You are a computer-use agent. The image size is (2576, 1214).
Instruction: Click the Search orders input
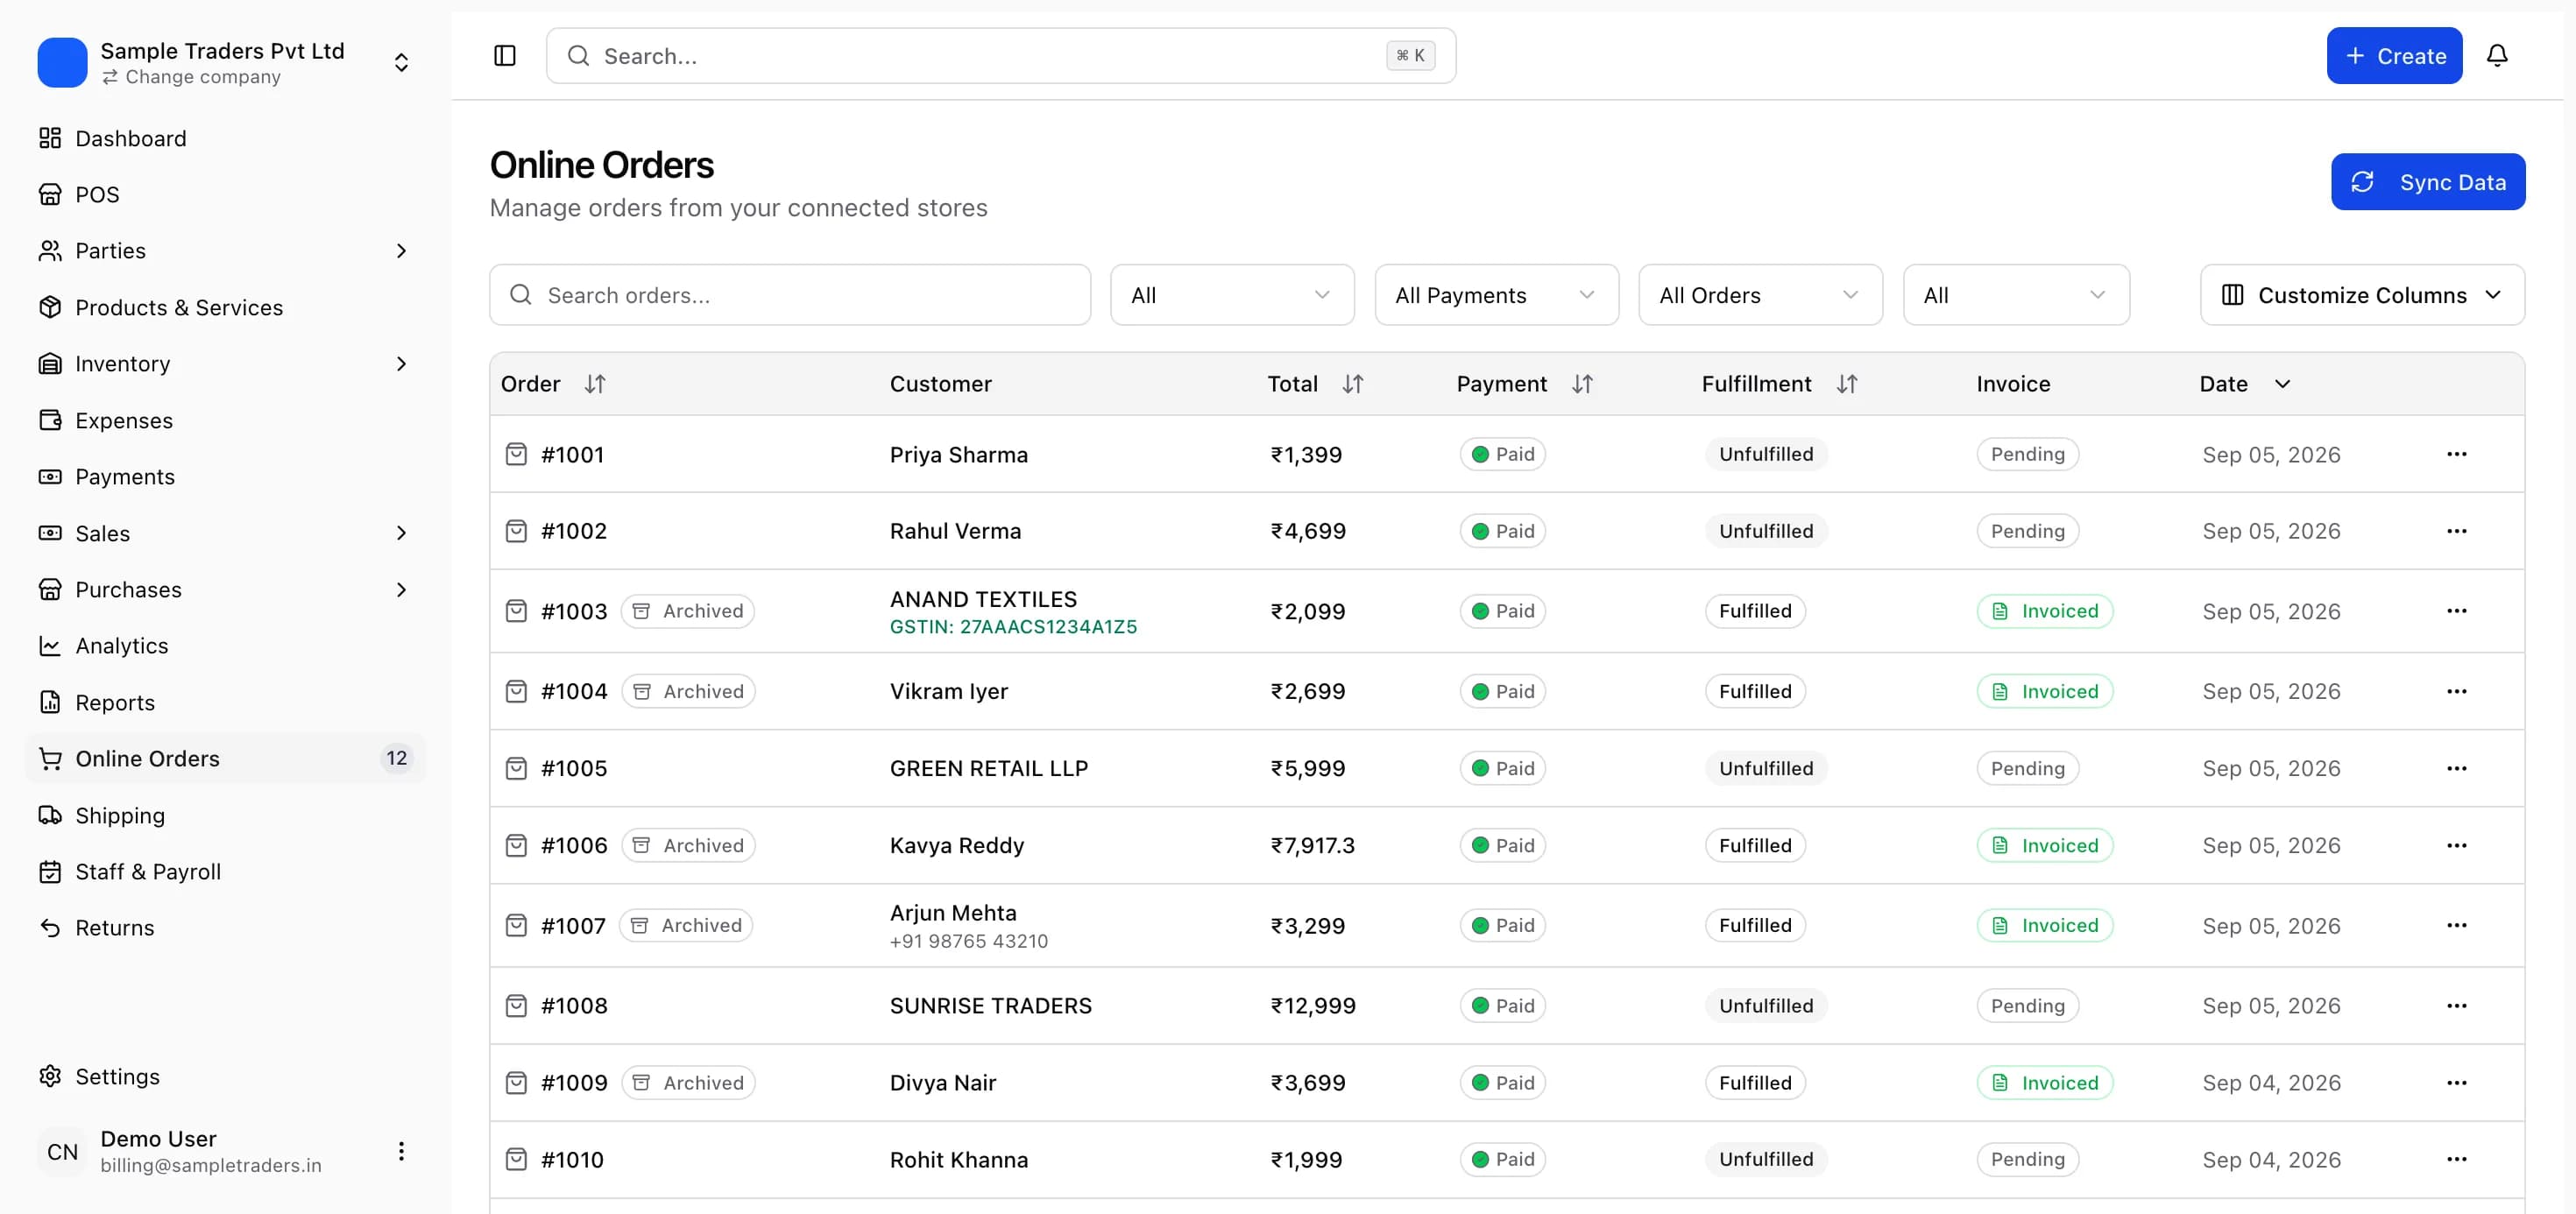coord(789,295)
